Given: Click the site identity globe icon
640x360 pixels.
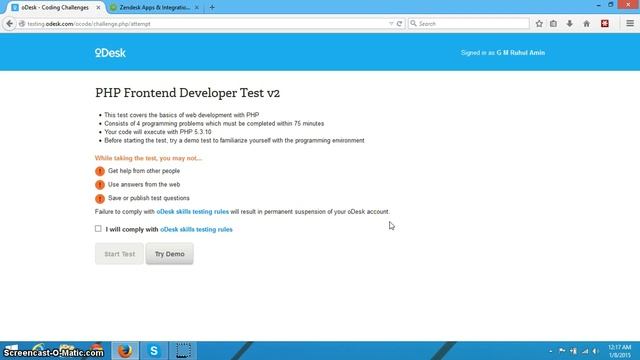Looking at the screenshot, I should coord(22,24).
